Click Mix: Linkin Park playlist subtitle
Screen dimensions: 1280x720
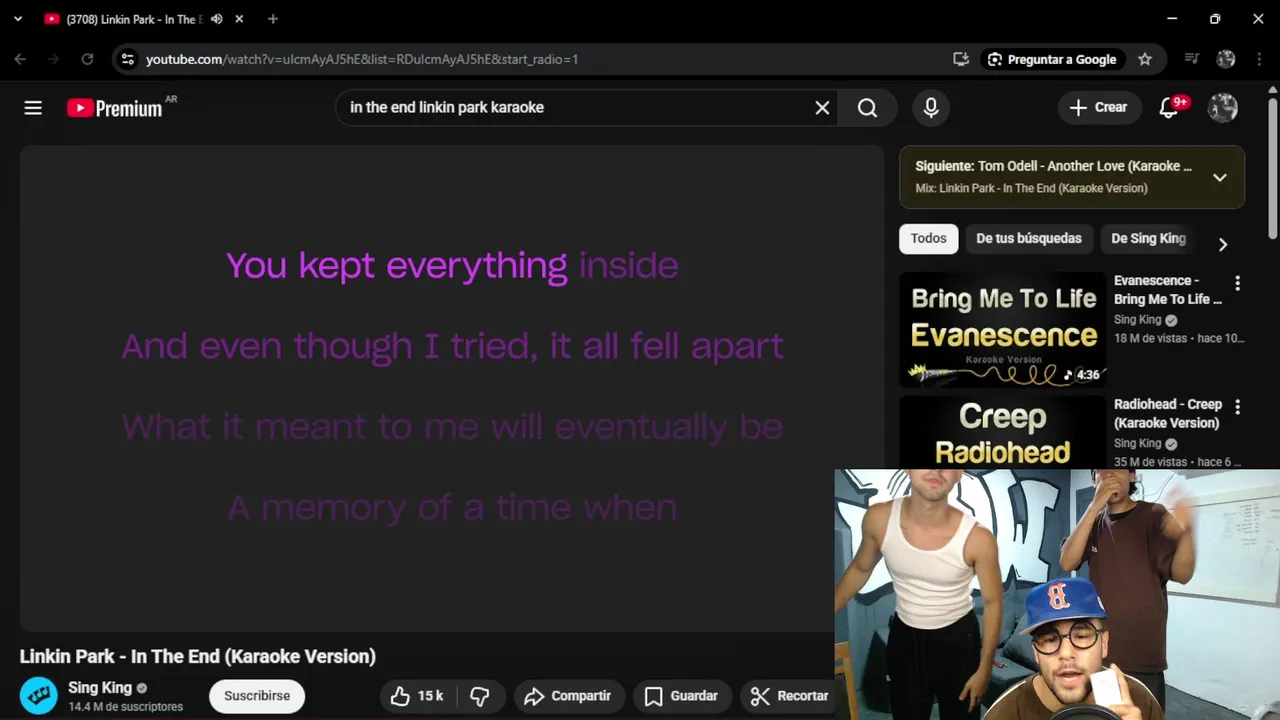click(x=1031, y=188)
